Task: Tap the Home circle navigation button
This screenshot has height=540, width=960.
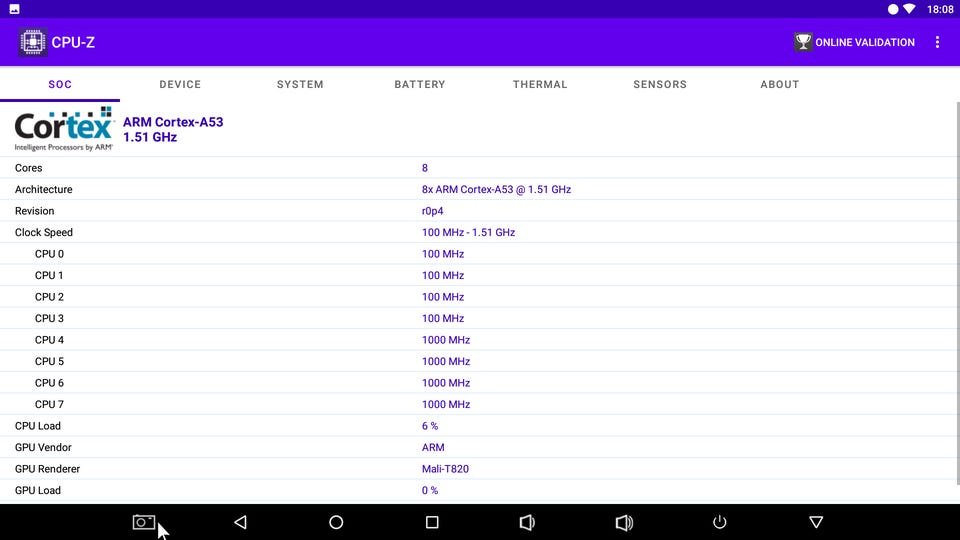Action: [x=336, y=522]
